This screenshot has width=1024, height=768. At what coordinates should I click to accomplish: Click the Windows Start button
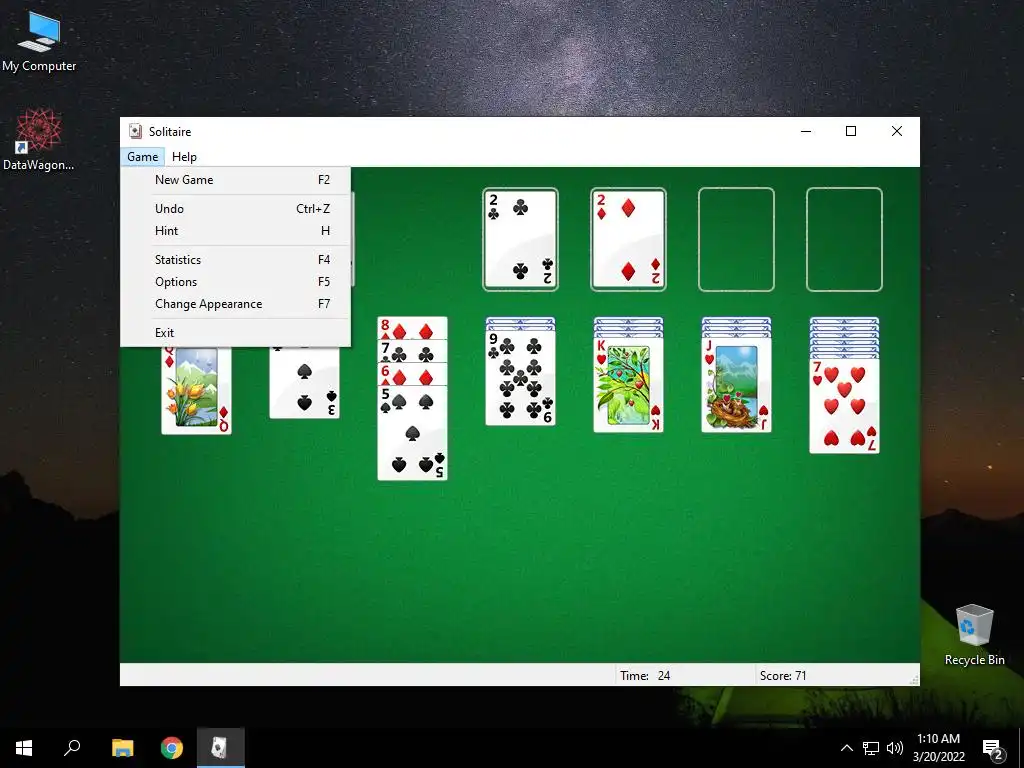(x=24, y=748)
